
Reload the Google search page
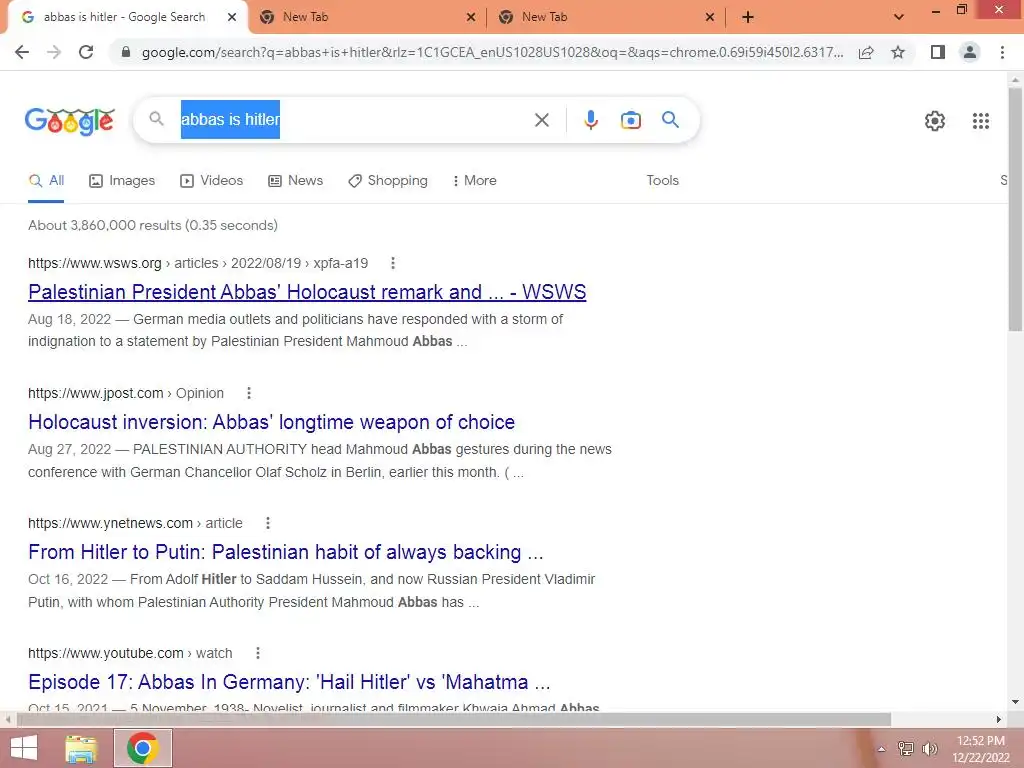coord(86,52)
